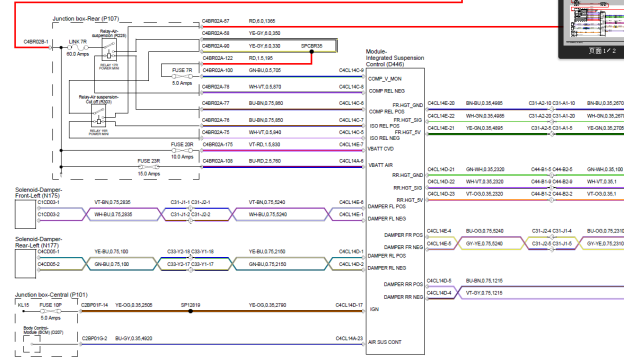Click the Body Control Module (D207) box
This screenshot has width=624, height=363.
click(32, 344)
